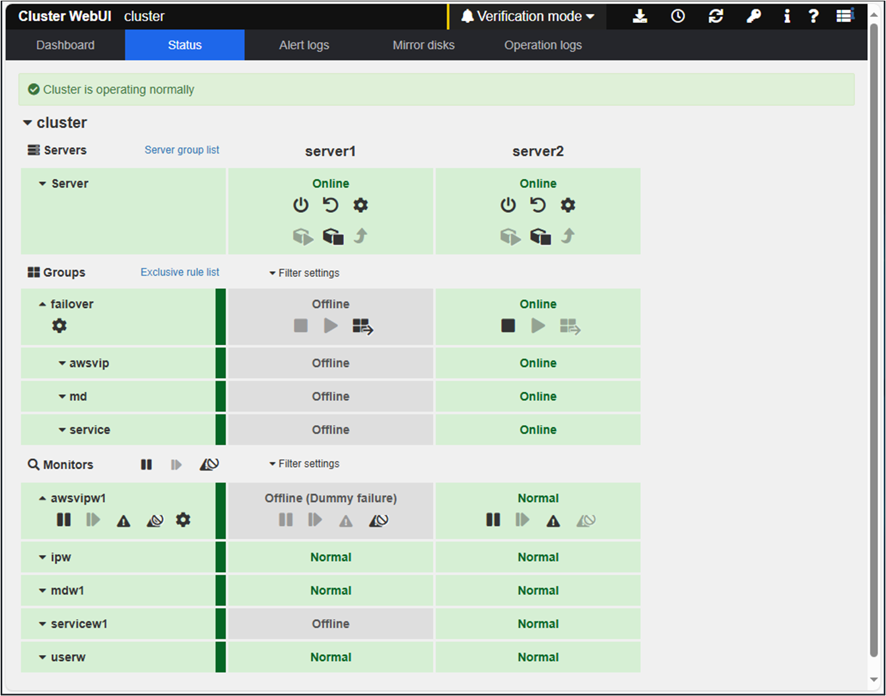Click the move group icon for failover on server1
Image resolution: width=886 pixels, height=696 pixels.
(363, 326)
